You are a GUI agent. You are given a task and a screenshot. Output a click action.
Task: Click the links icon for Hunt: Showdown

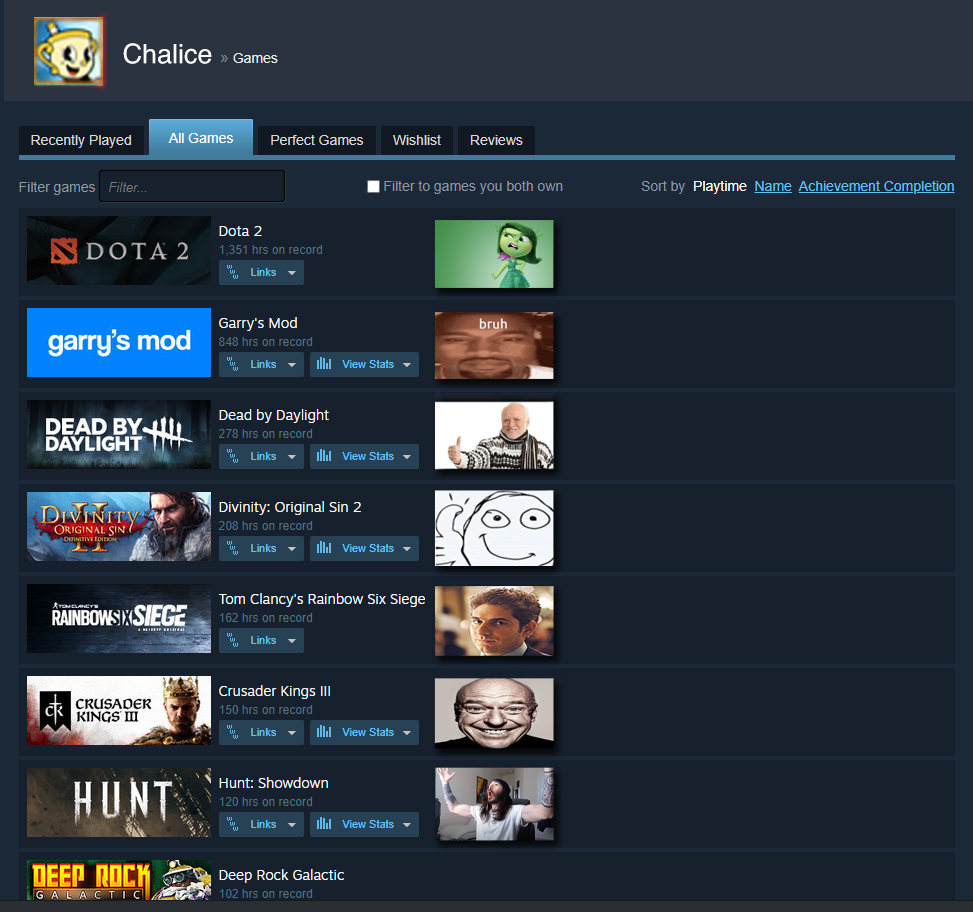pyautogui.click(x=233, y=824)
